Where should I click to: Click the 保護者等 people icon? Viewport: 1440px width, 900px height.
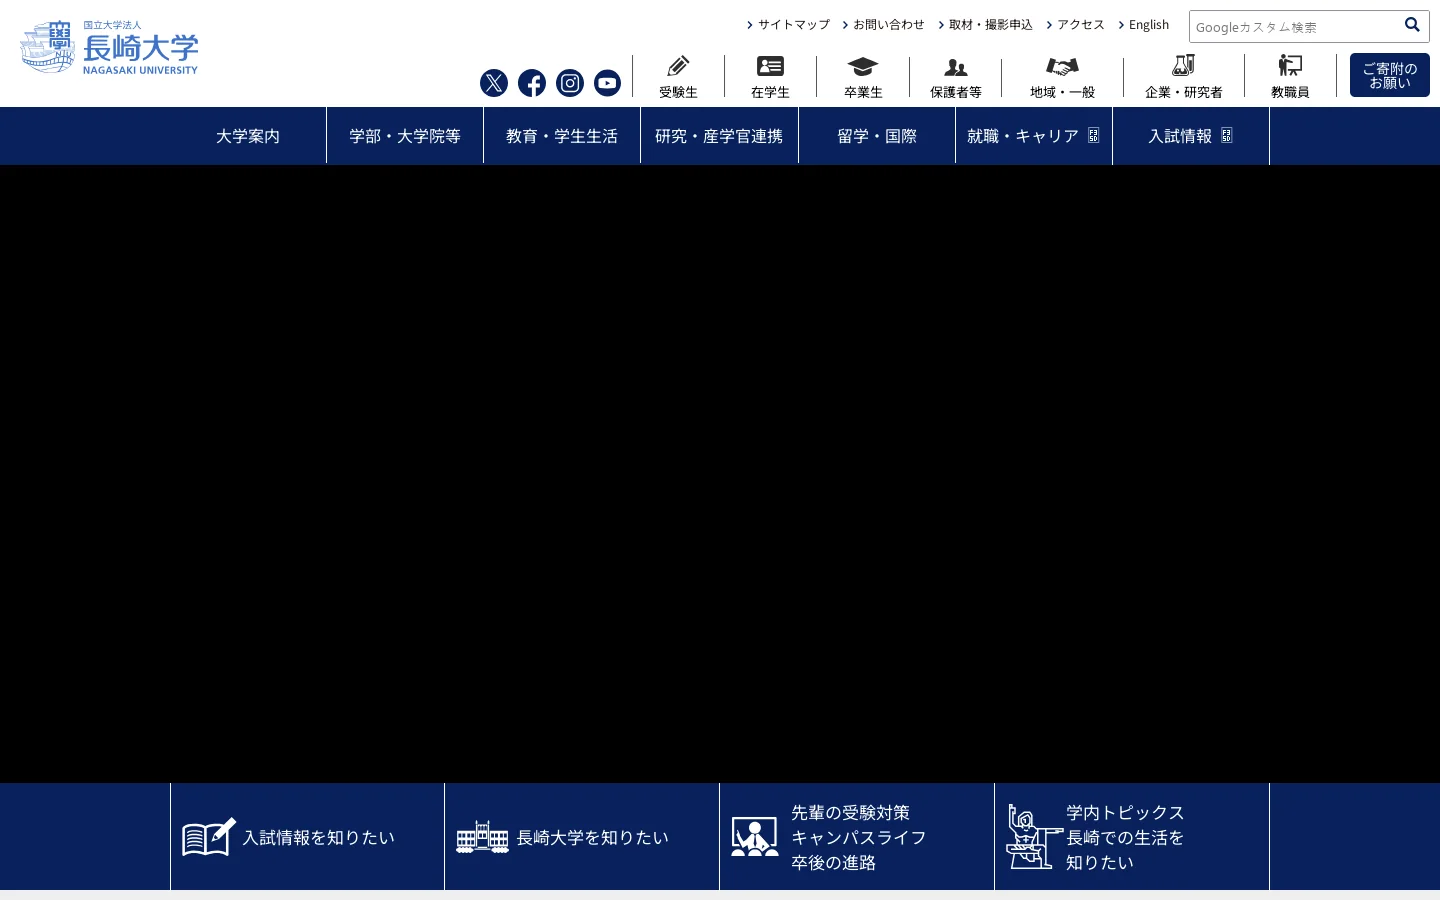(956, 68)
